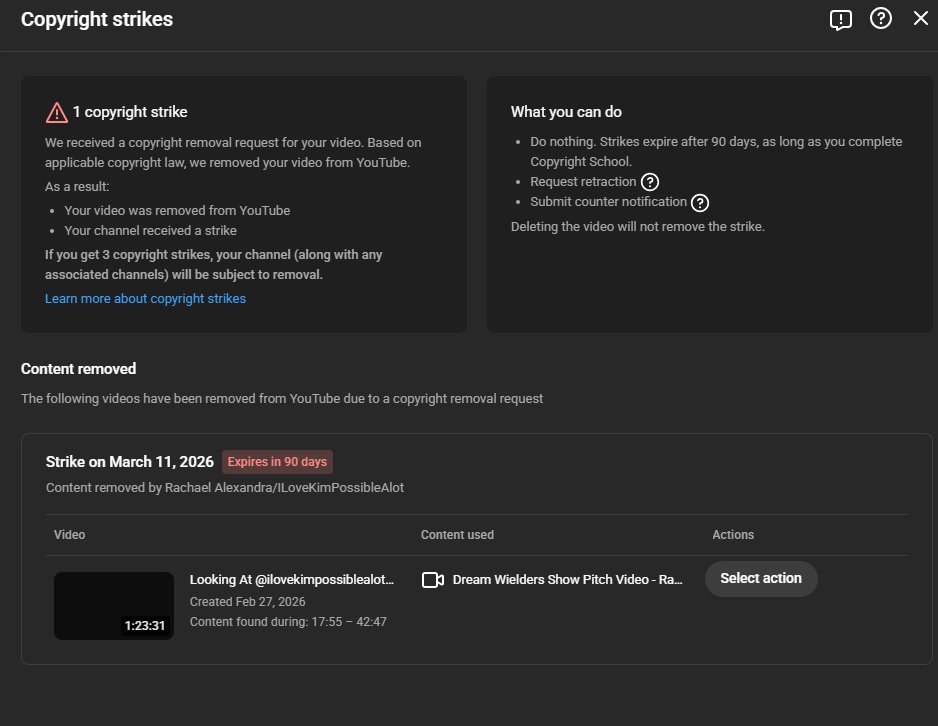
Task: Click video title 'Looking At @ilovekimpossiblealot…'
Action: [292, 579]
